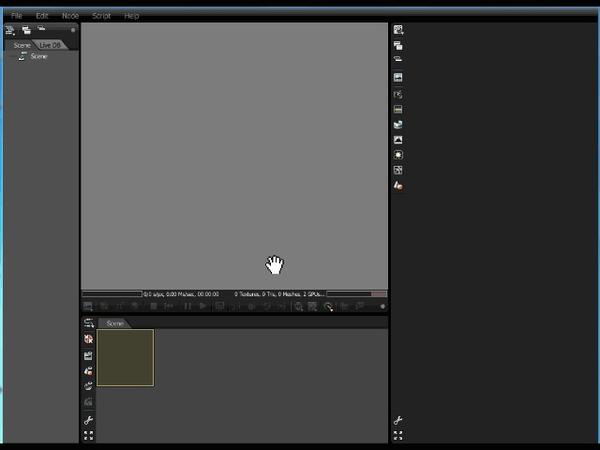Click the dimmed icon above the node graph wrench

coord(88,402)
